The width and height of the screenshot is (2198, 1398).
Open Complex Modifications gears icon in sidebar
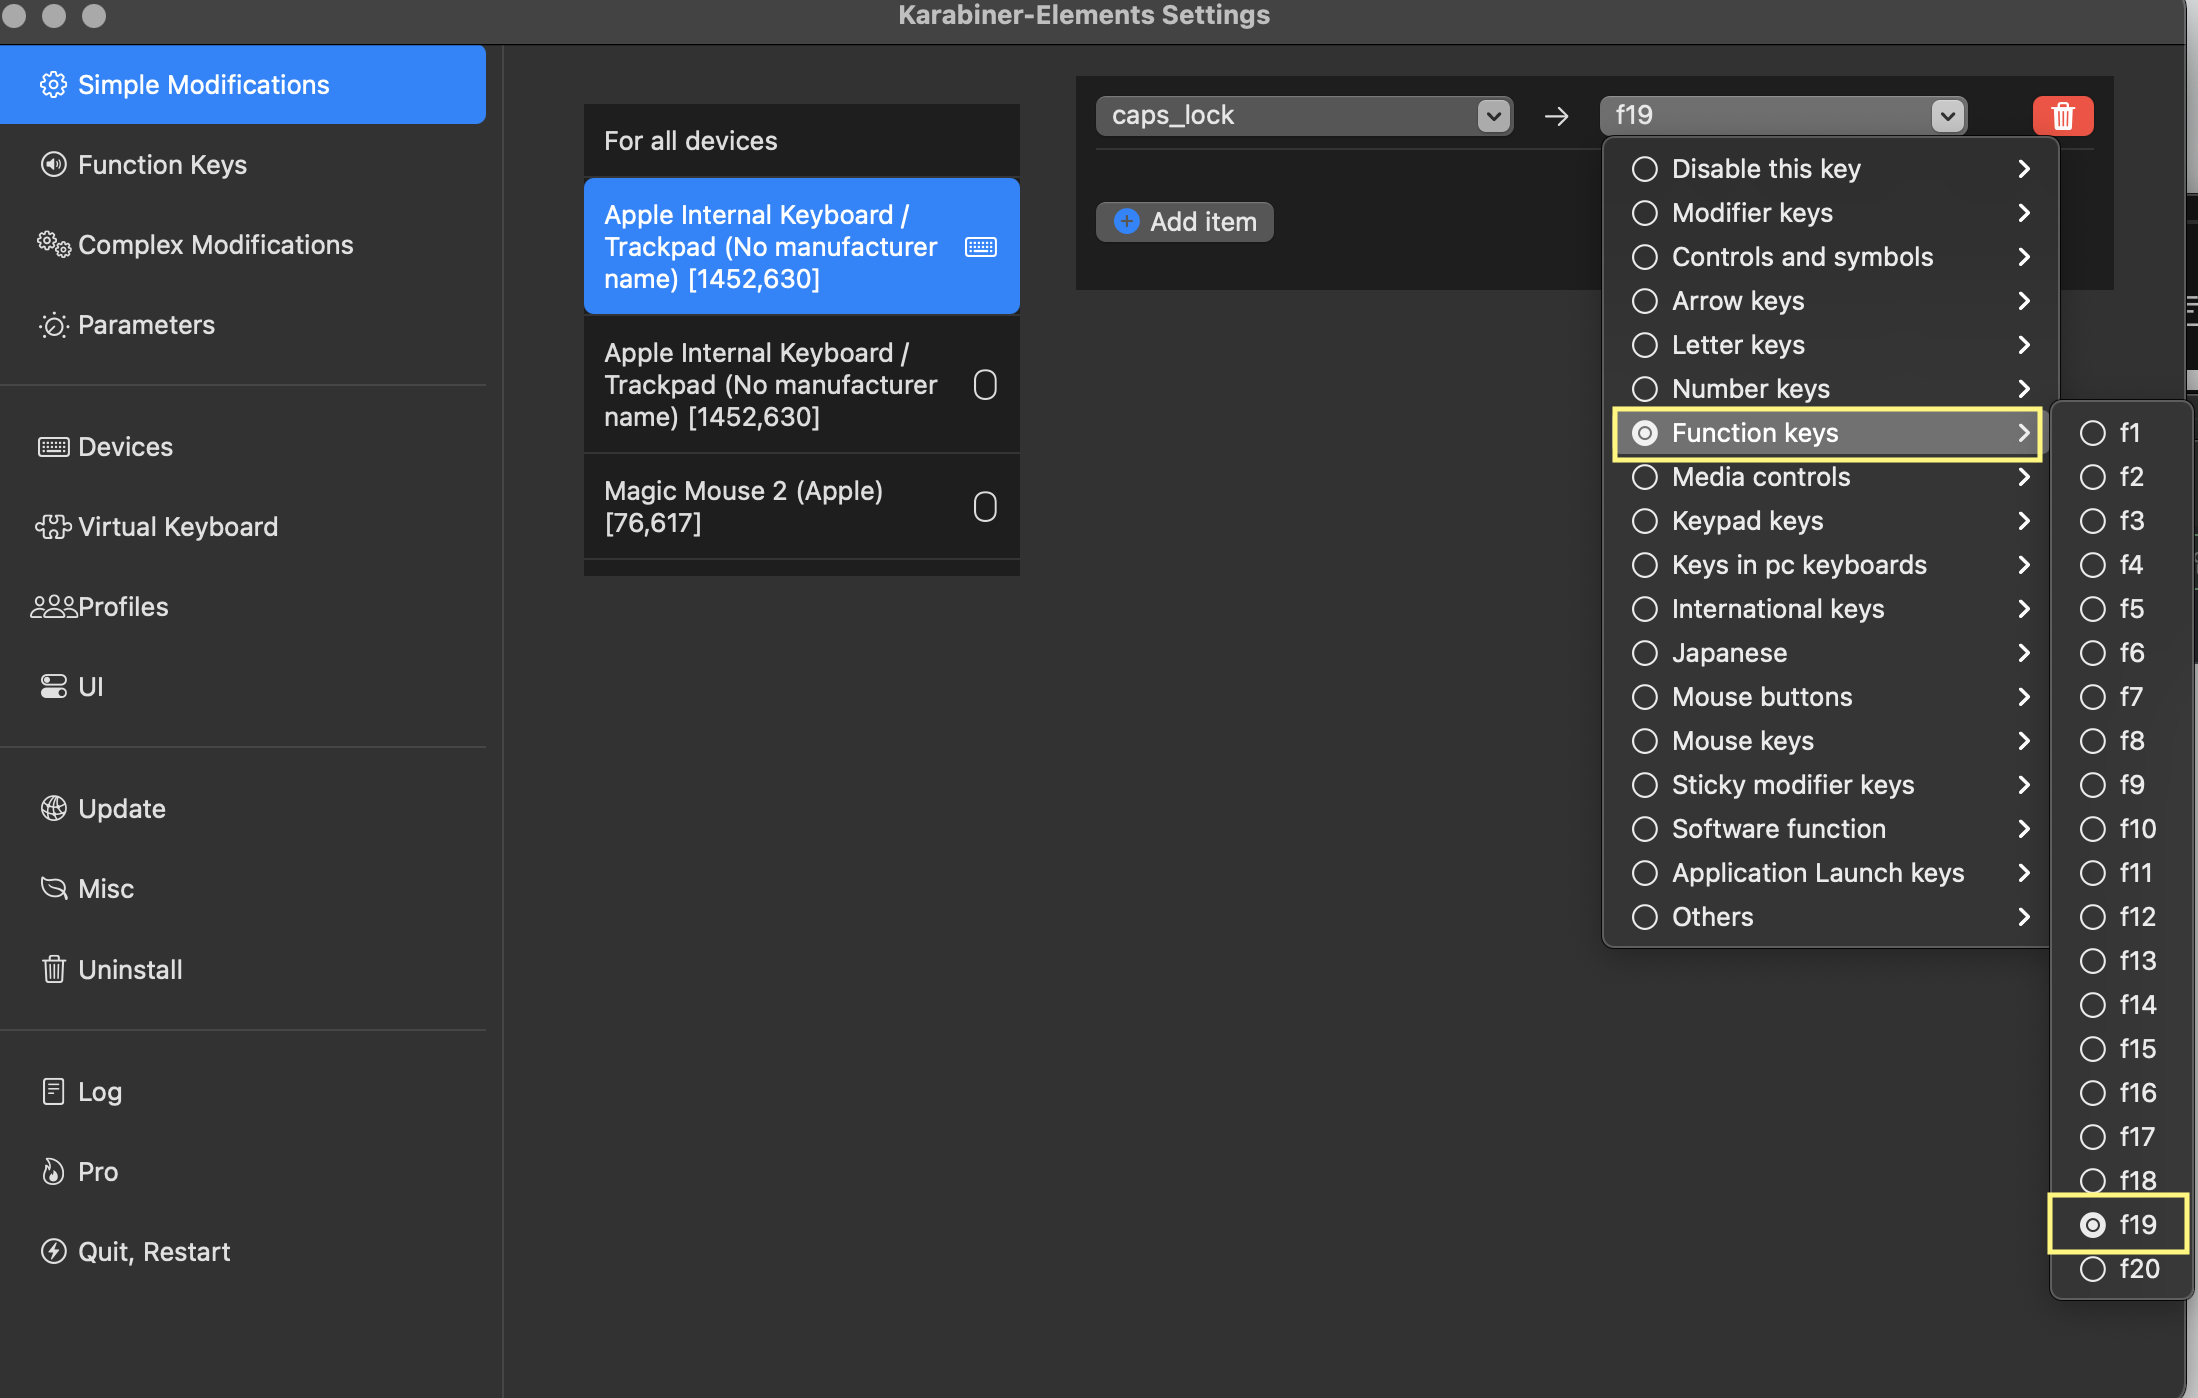[54, 244]
